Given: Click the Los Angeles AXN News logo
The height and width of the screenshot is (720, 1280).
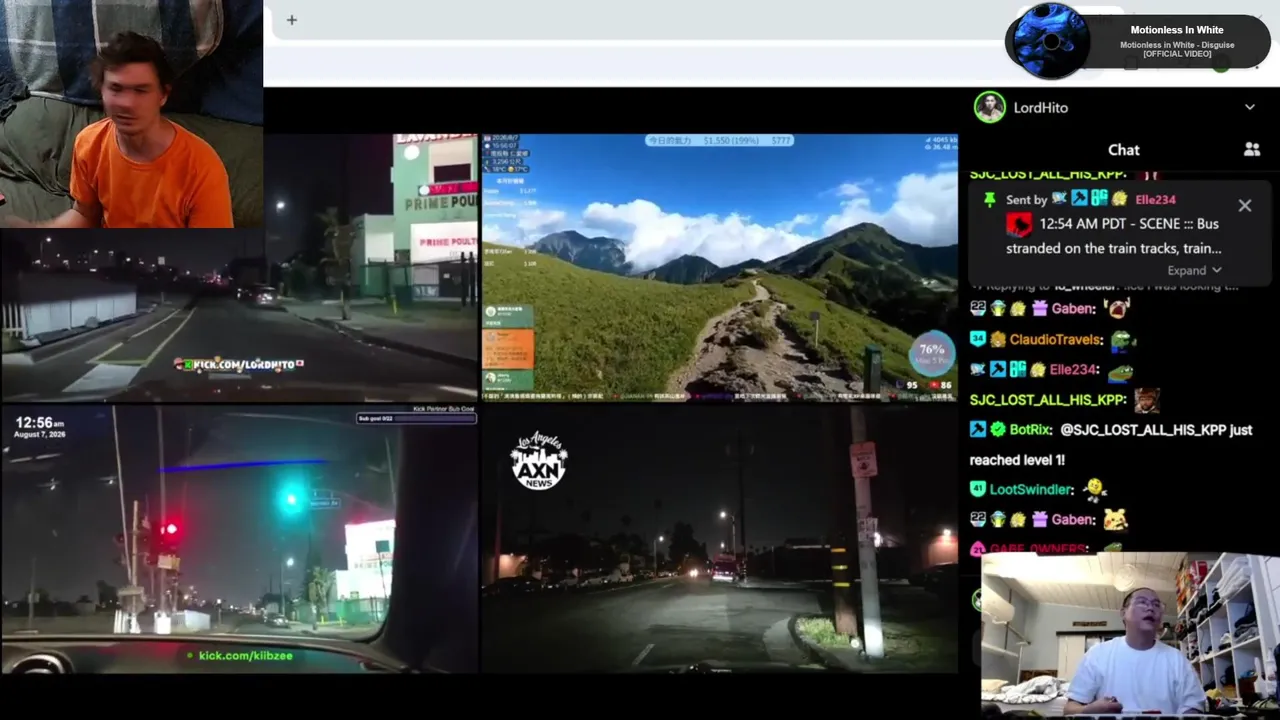Looking at the screenshot, I should pyautogui.click(x=538, y=462).
